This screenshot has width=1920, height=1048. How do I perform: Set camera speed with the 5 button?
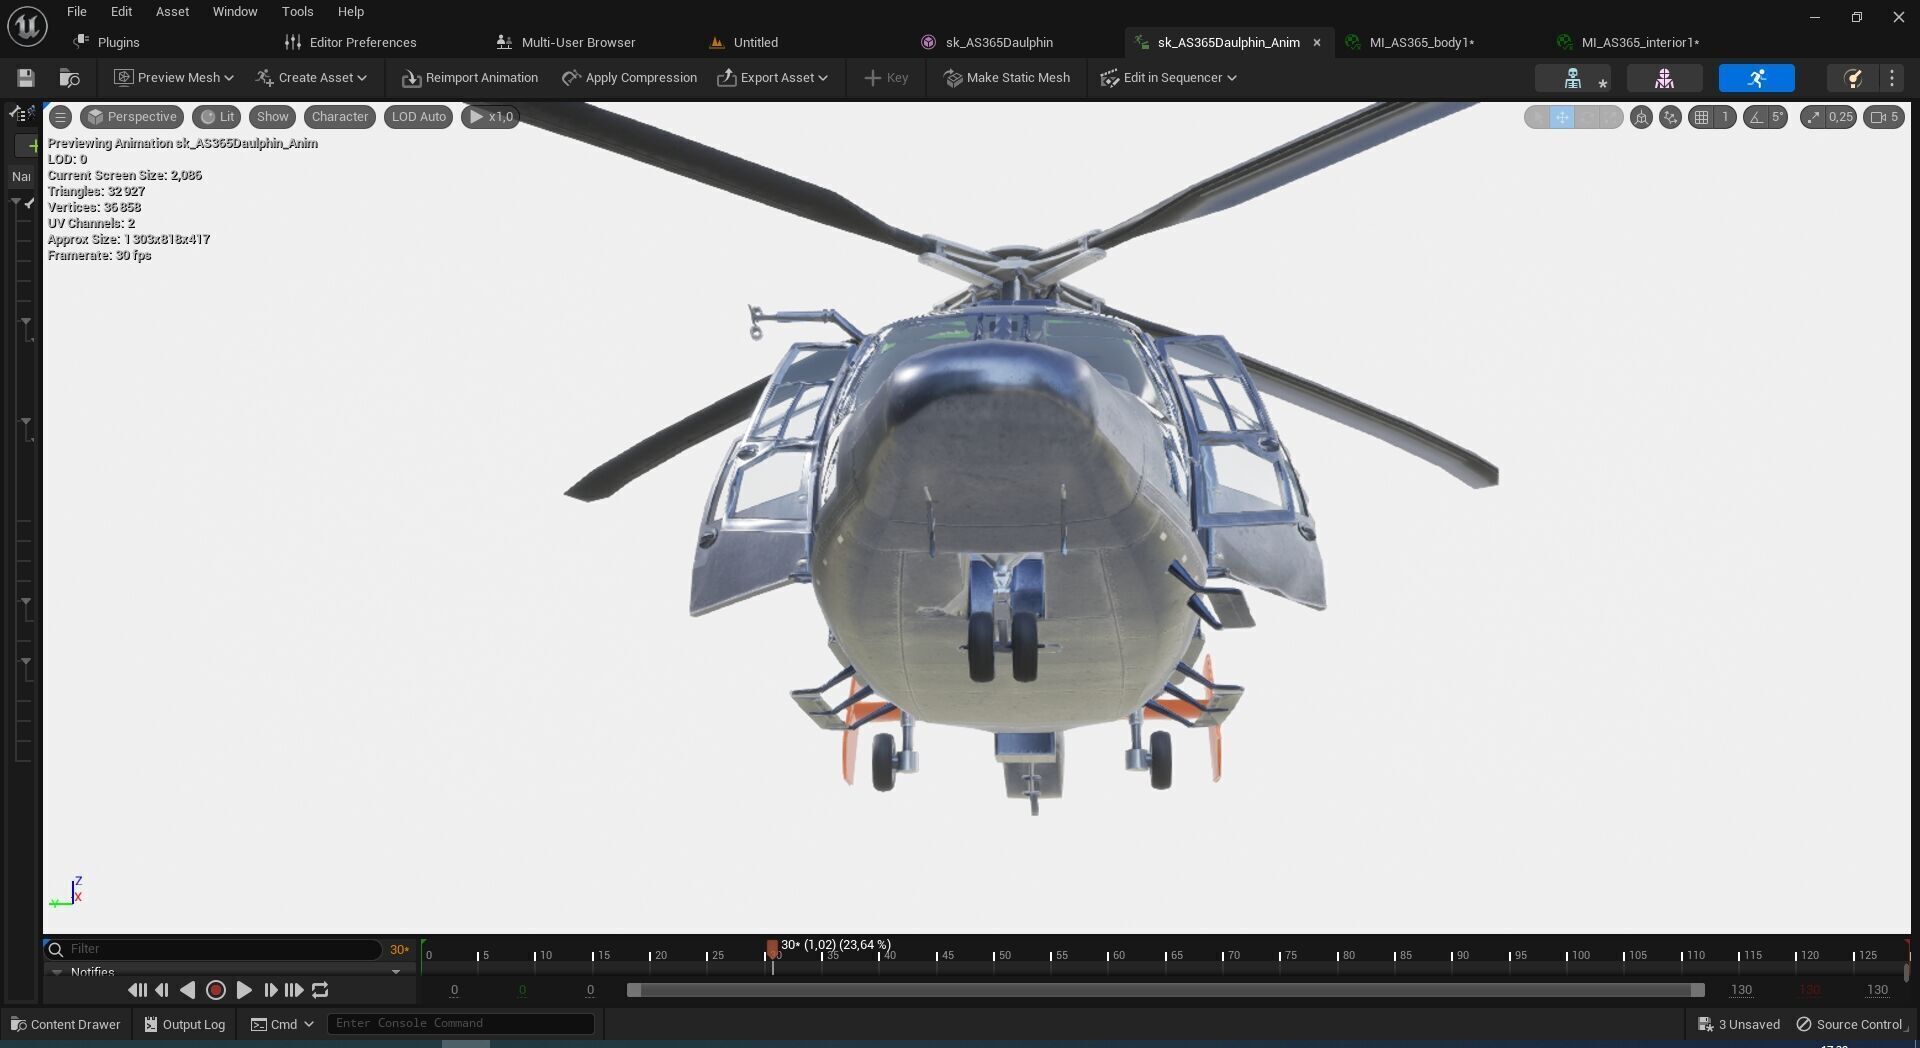pos(1884,117)
